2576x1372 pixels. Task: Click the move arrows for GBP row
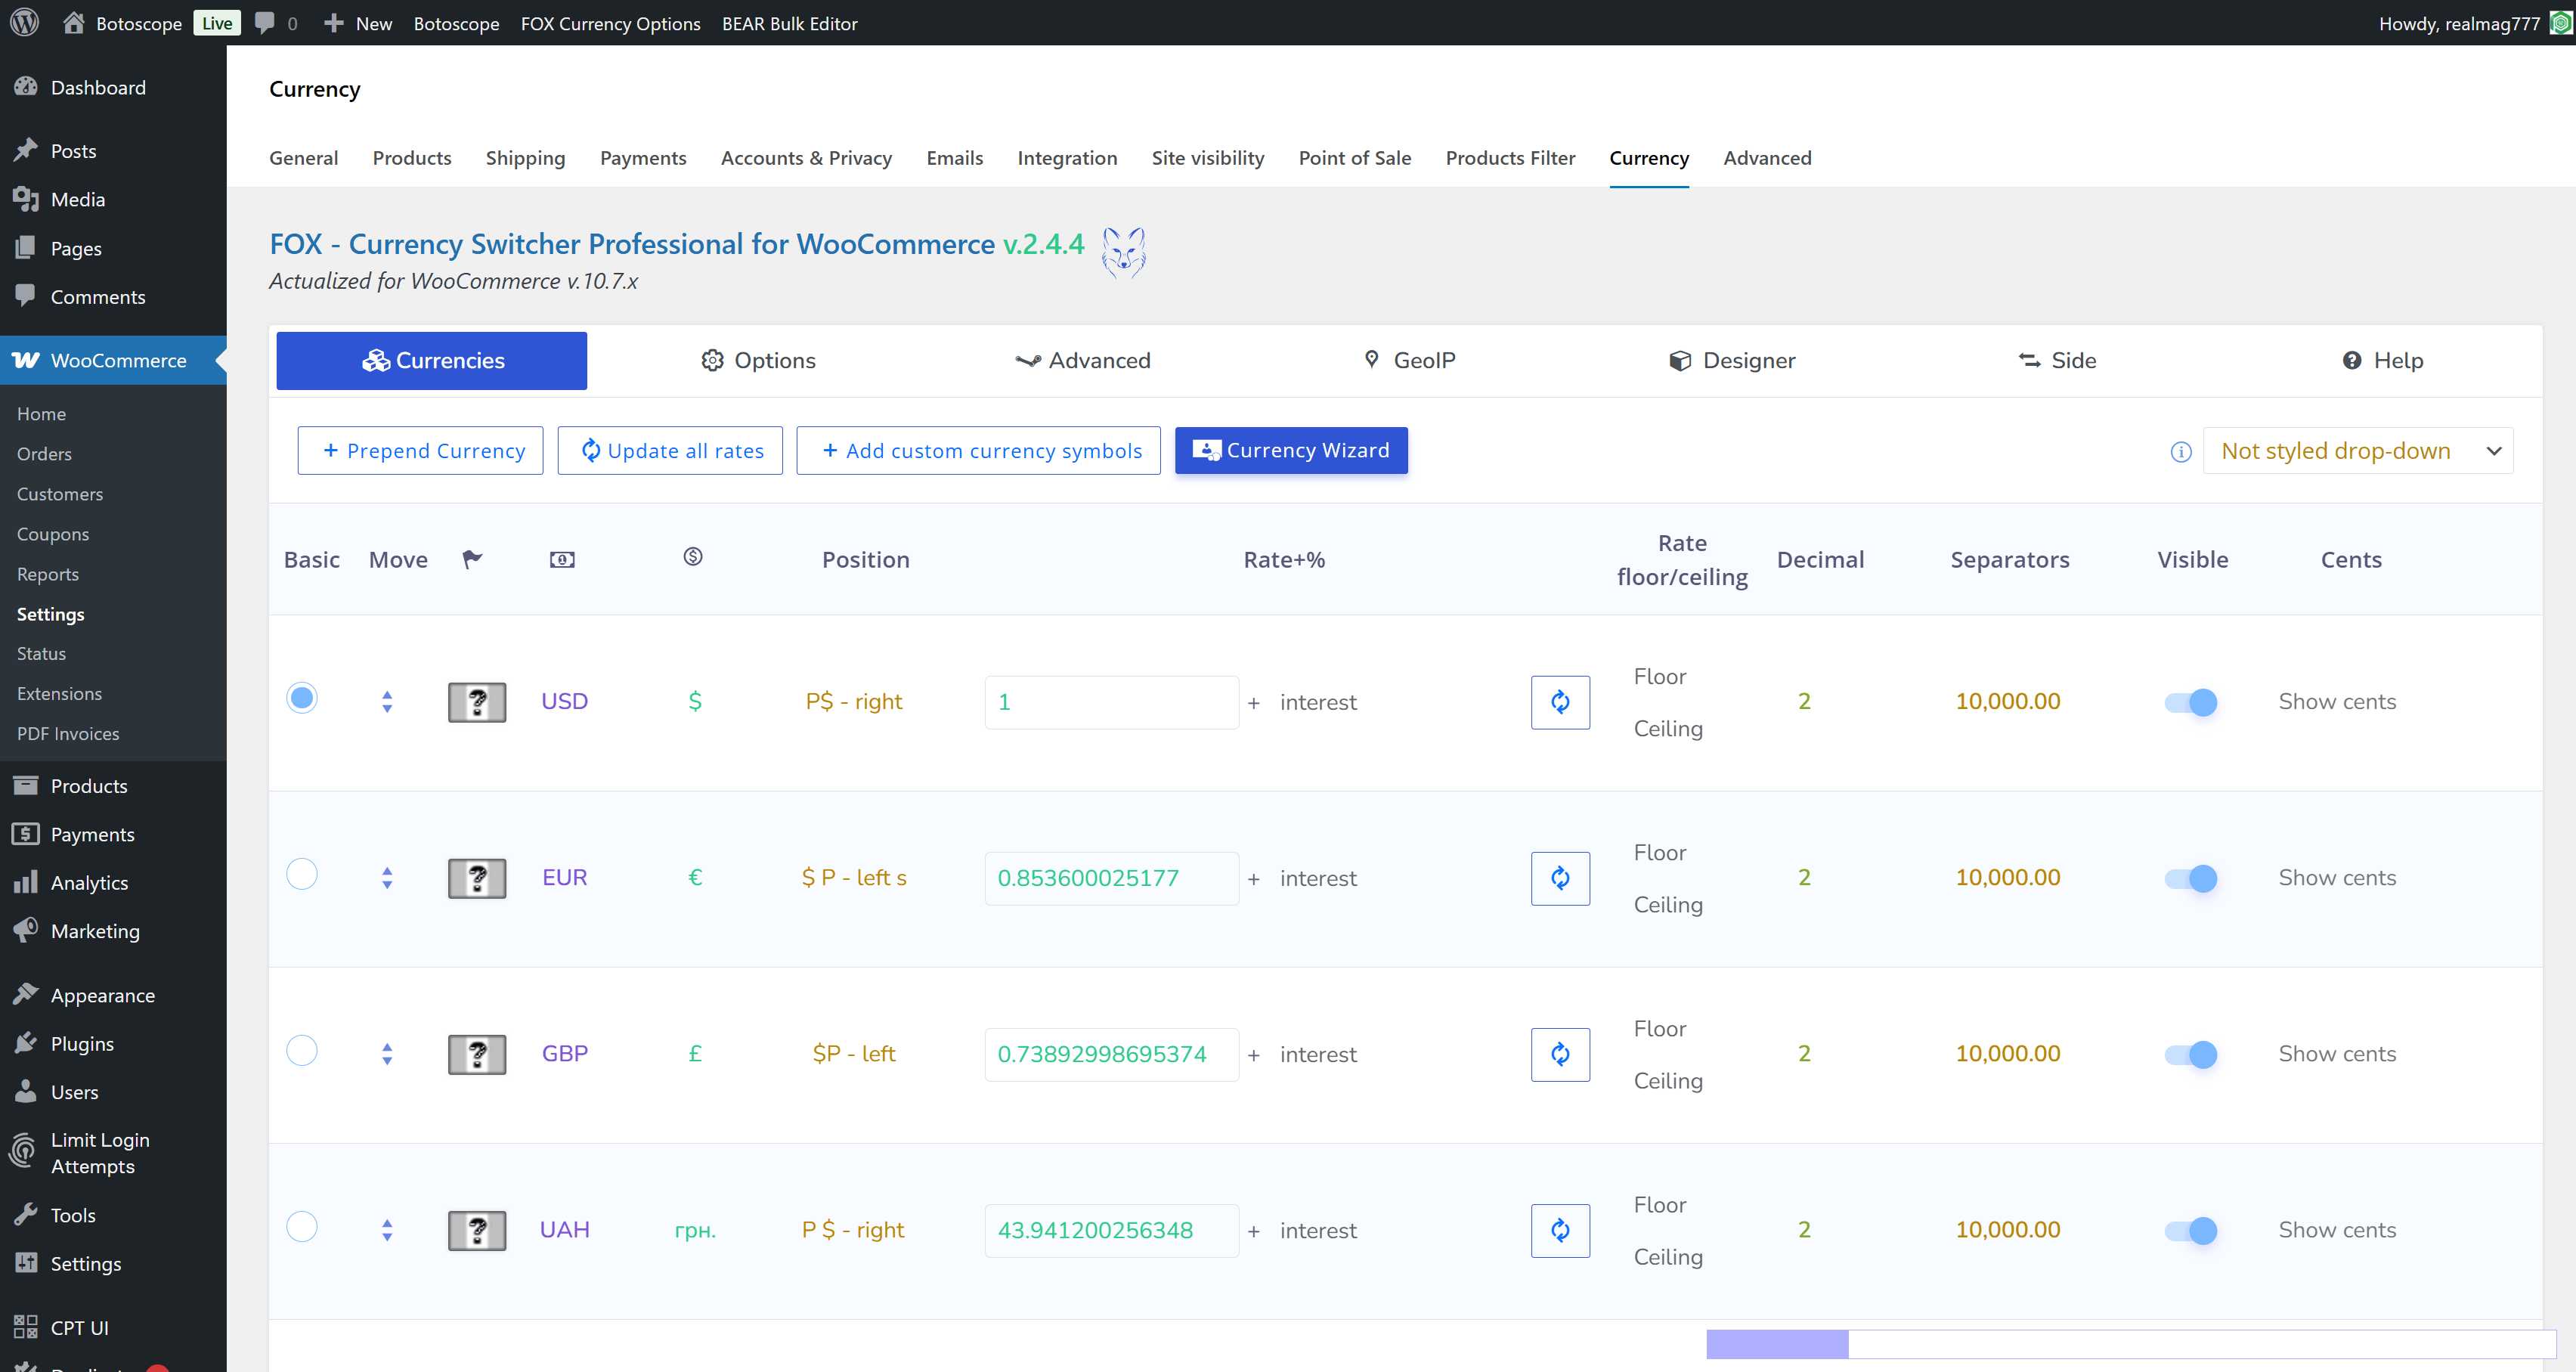387,1054
